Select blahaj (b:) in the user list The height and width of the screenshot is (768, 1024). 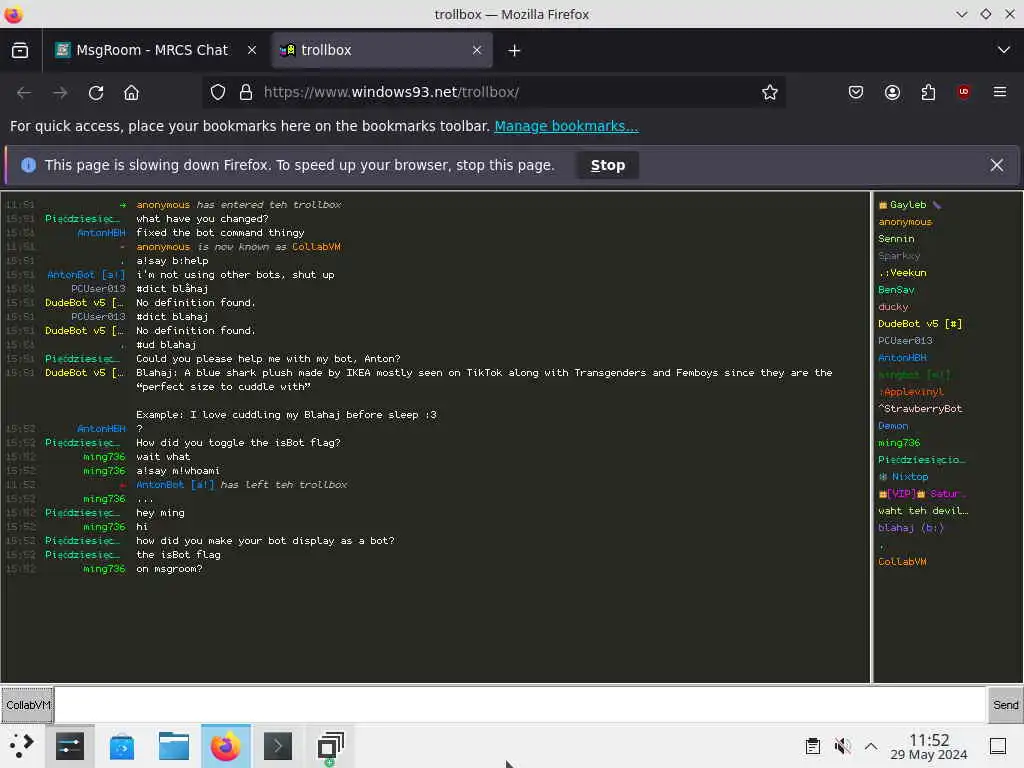[x=910, y=528]
